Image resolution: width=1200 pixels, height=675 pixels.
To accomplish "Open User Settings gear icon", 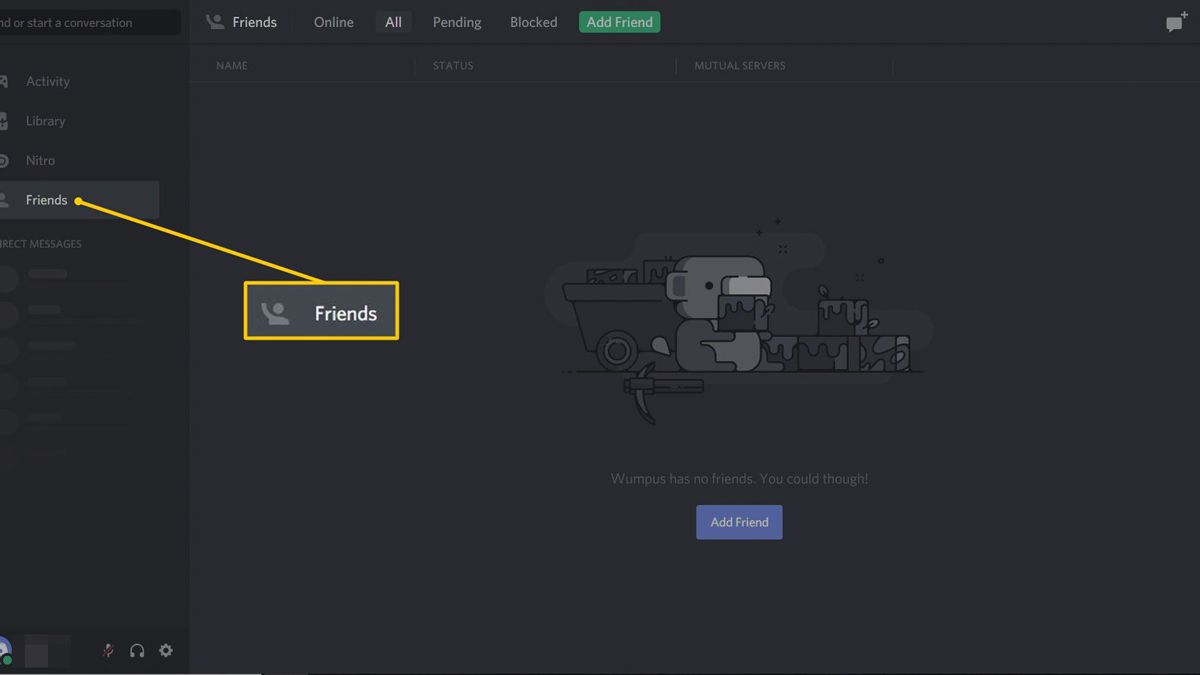I will tap(166, 651).
